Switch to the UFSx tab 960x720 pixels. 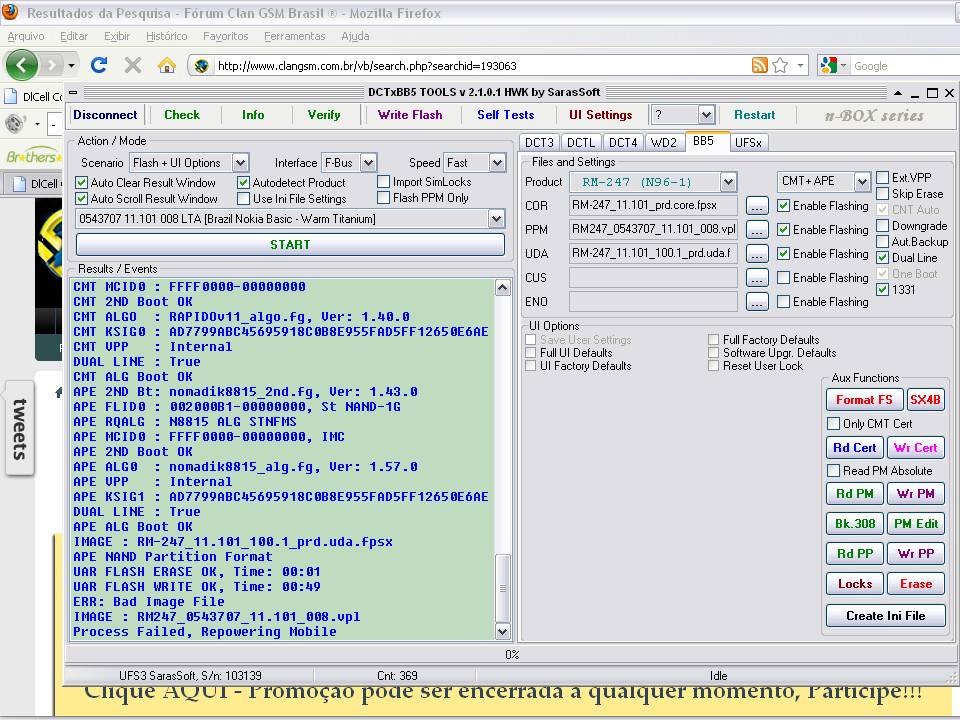click(748, 143)
